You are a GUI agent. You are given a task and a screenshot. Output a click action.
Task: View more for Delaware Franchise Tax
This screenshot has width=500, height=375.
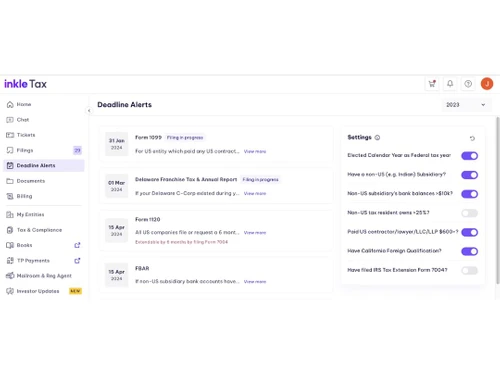(255, 193)
